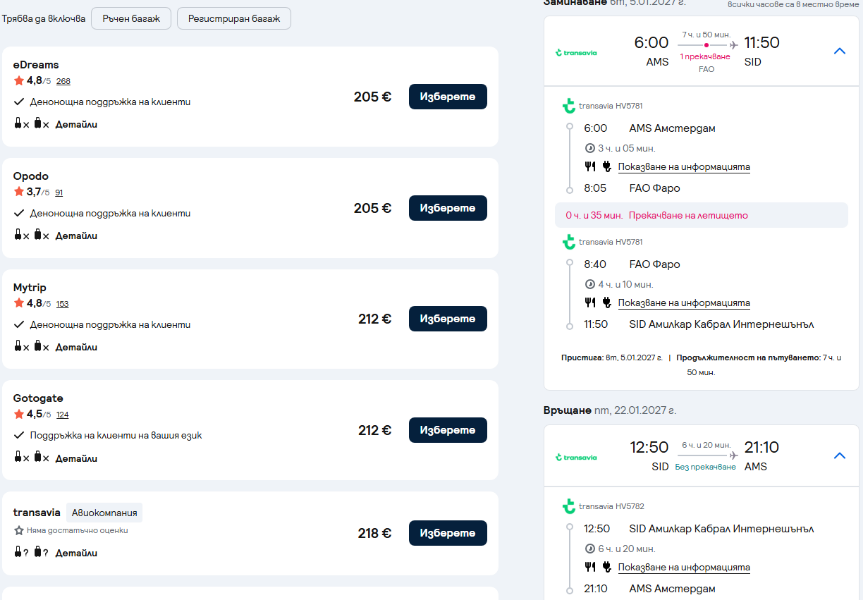The height and width of the screenshot is (600, 863).
Task: Click the transavia empty star rating icon
Action: click(x=19, y=530)
